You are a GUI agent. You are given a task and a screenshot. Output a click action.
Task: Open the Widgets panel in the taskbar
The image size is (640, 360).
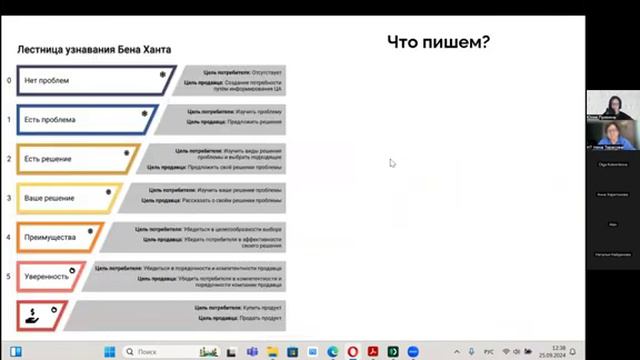16,351
